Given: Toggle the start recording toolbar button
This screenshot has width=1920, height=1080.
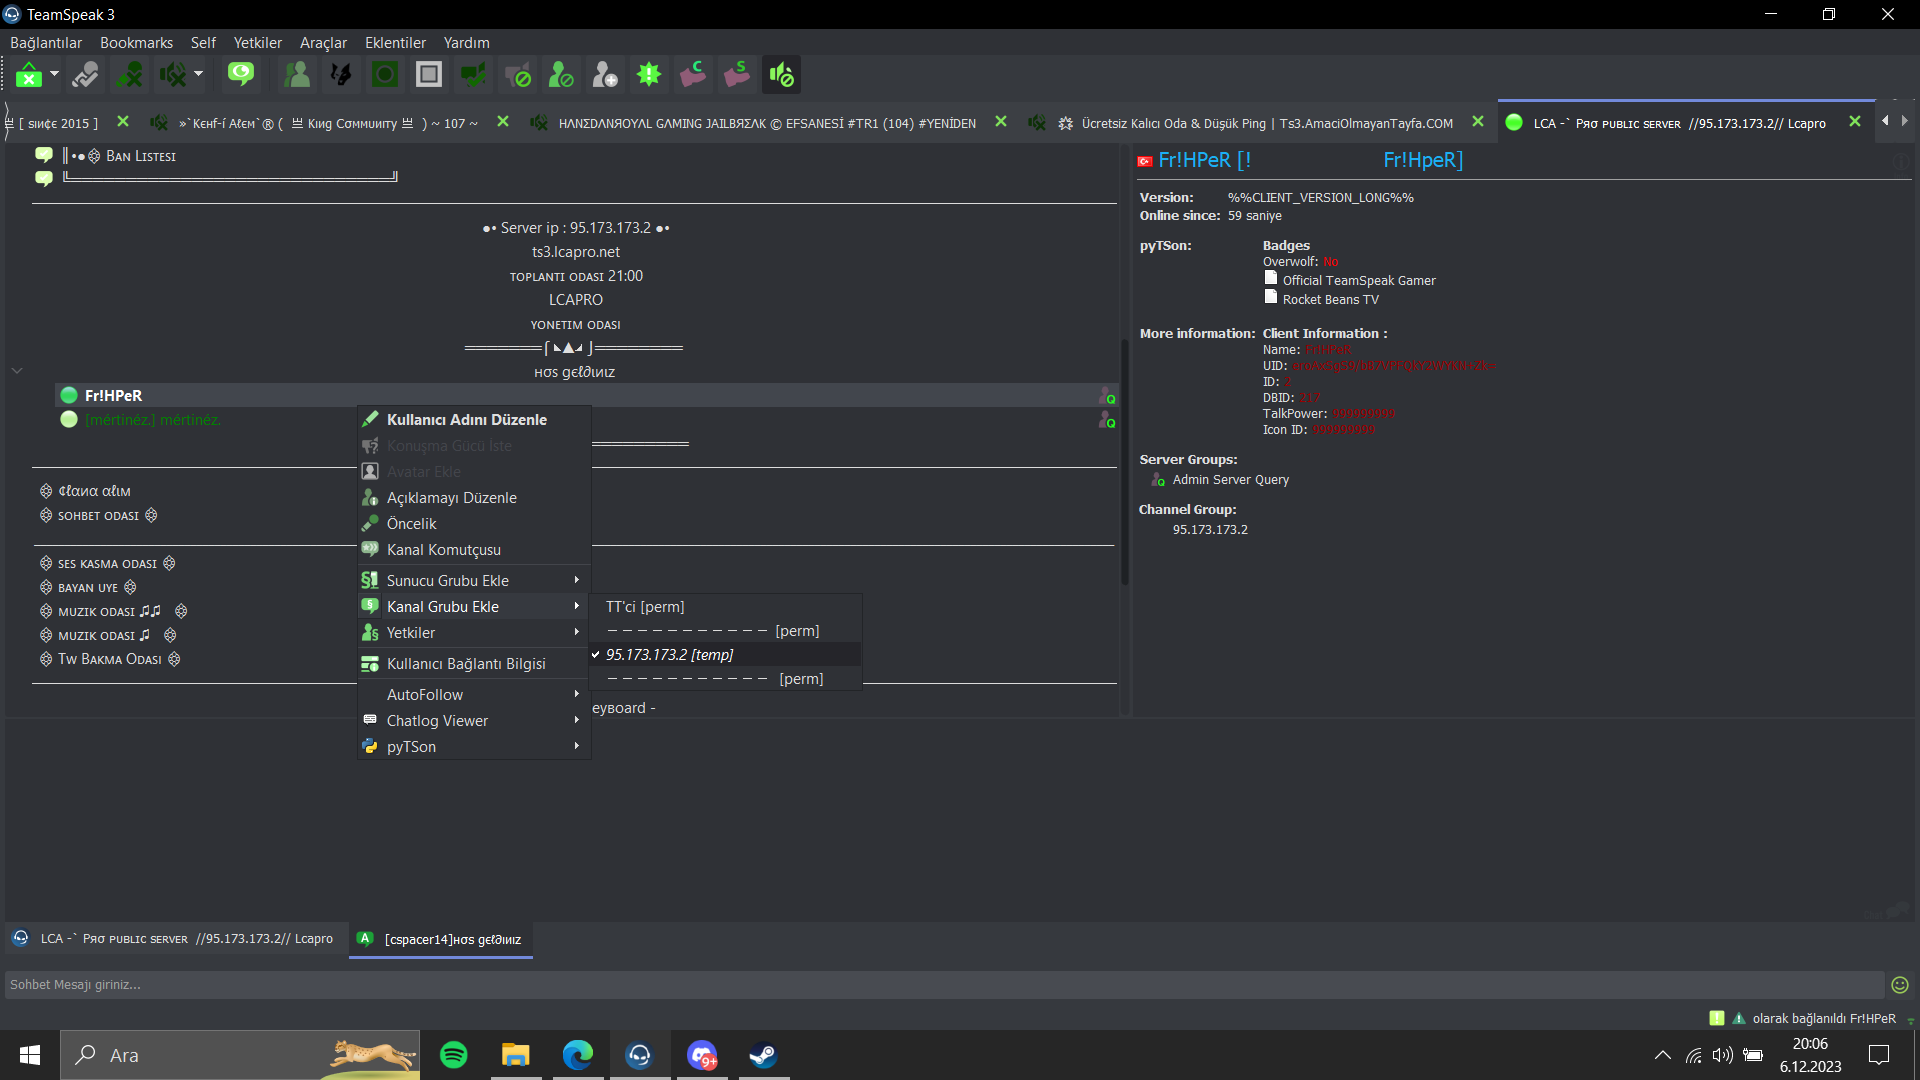Looking at the screenshot, I should pyautogui.click(x=385, y=75).
